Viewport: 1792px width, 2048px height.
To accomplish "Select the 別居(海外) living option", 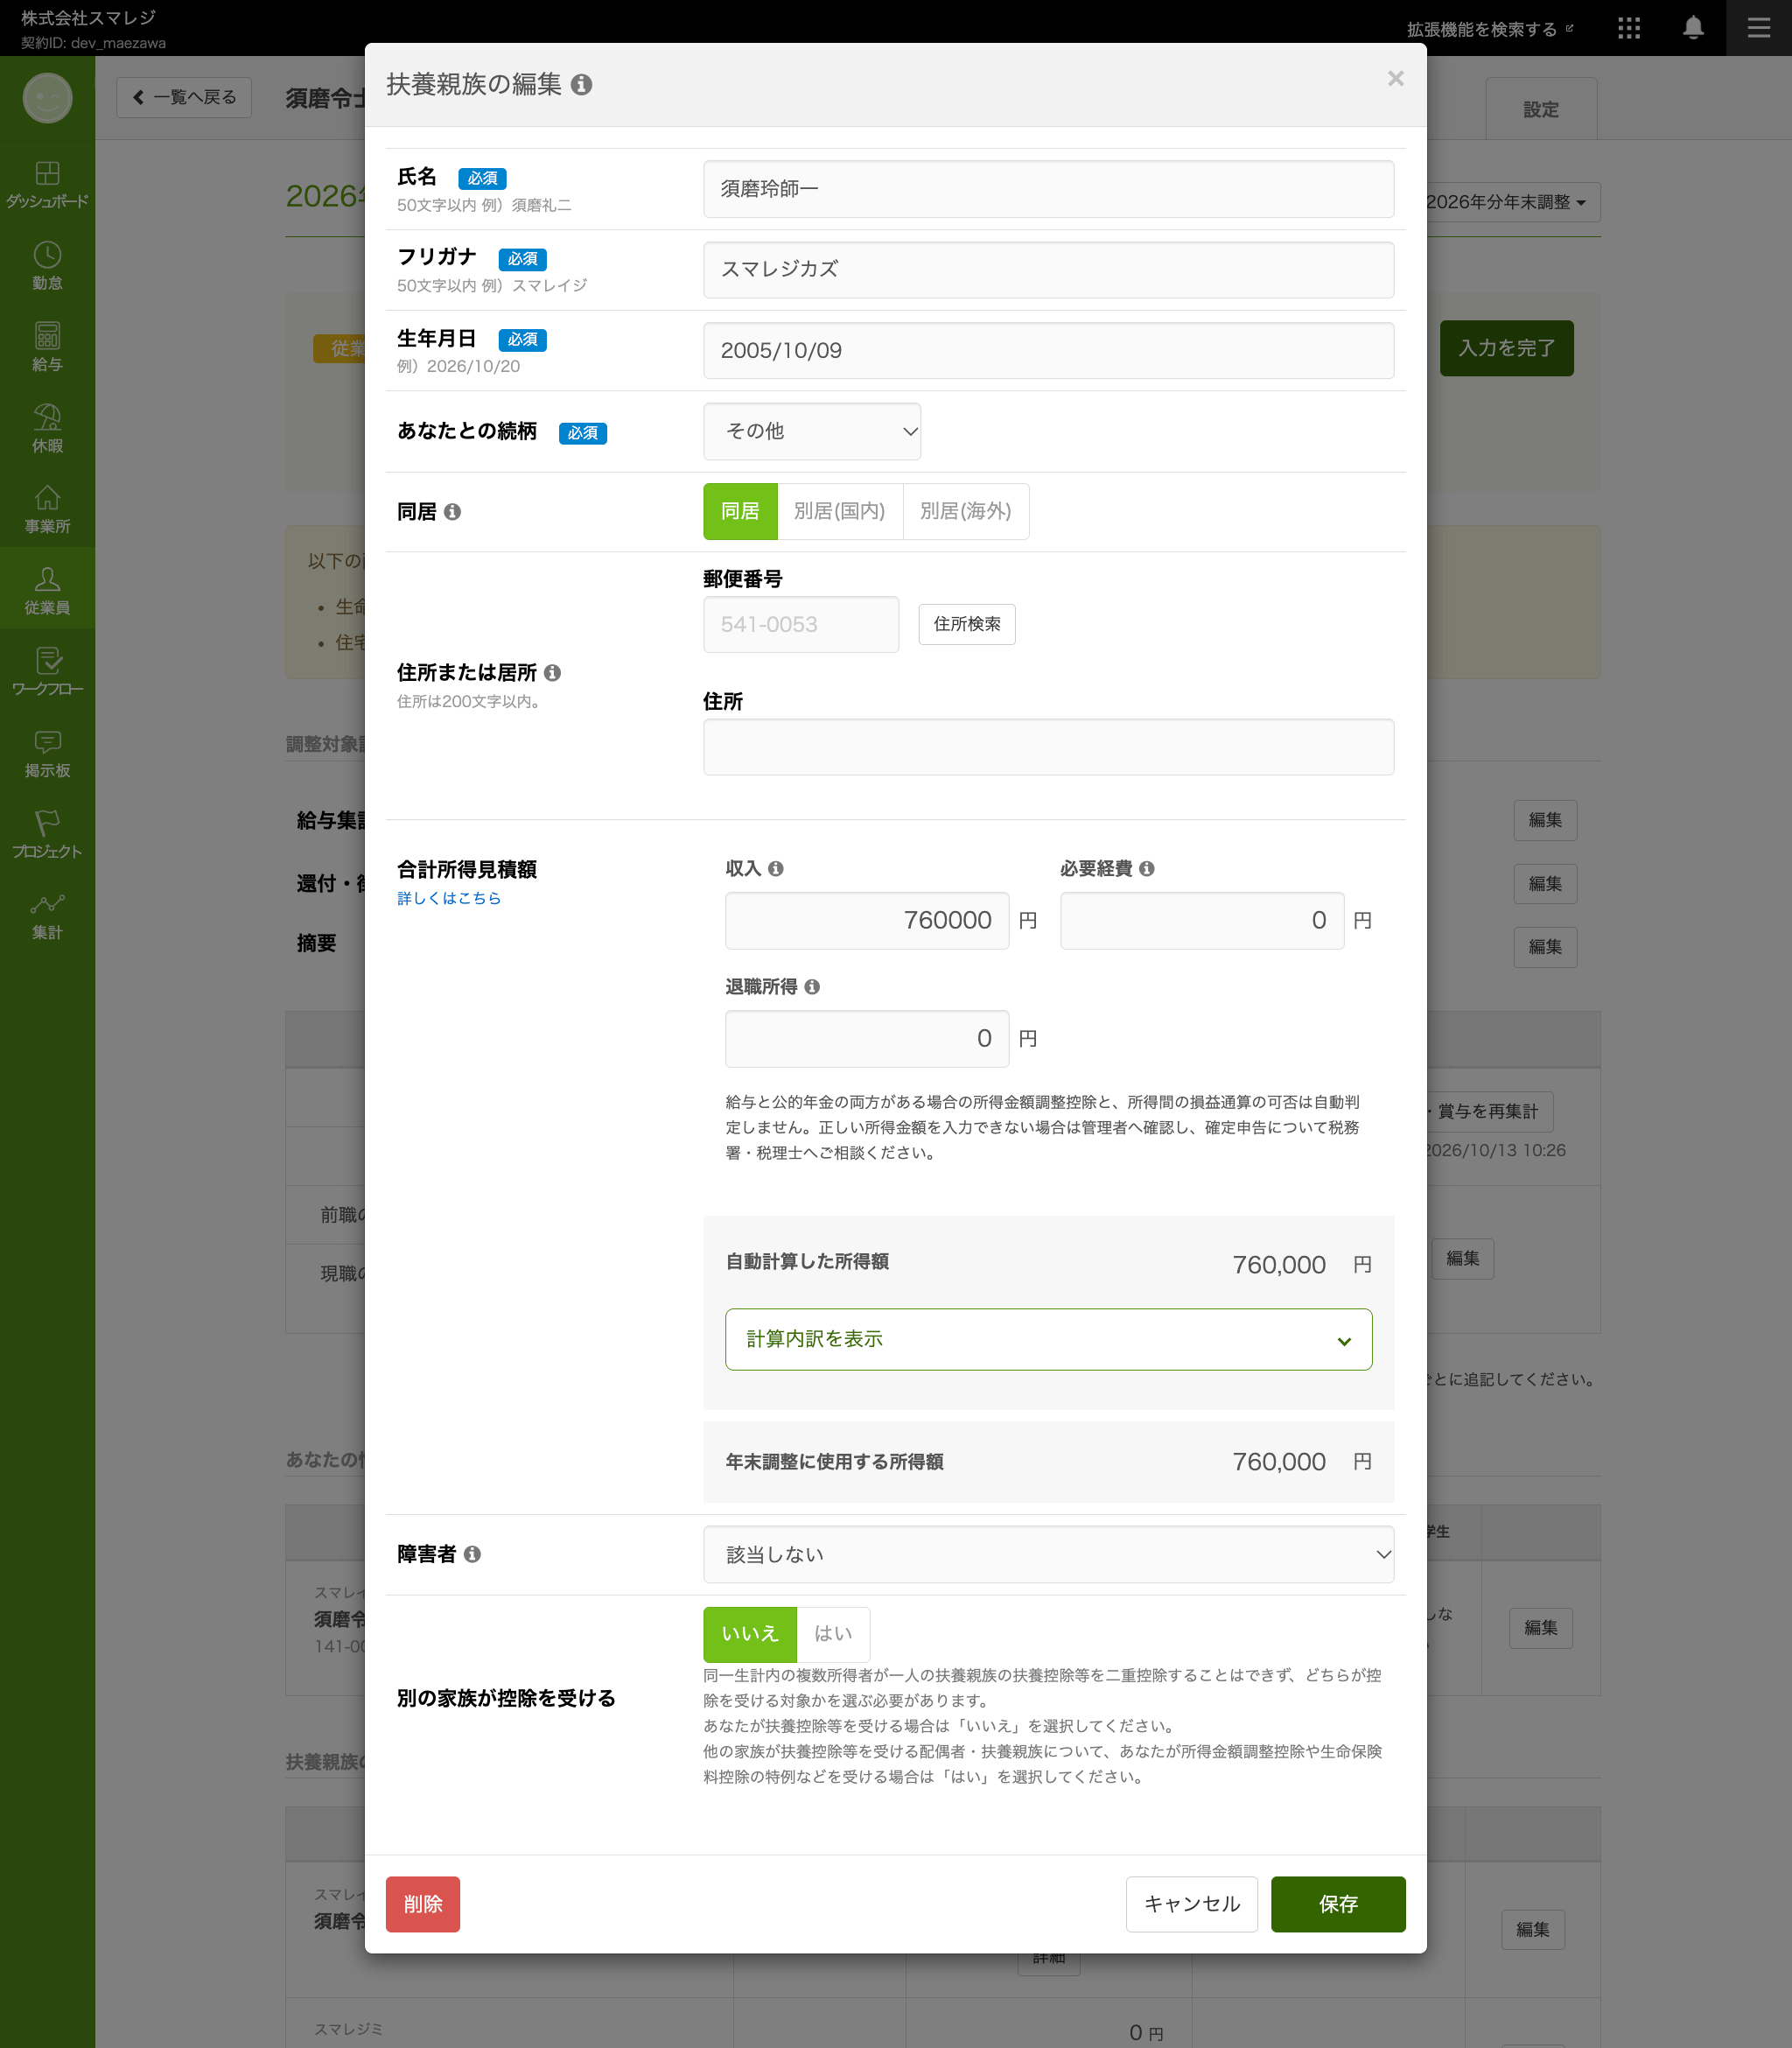I will click(x=966, y=512).
